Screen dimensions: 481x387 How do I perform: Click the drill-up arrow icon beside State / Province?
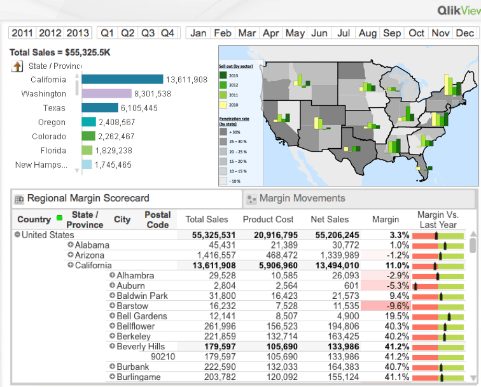(x=17, y=66)
